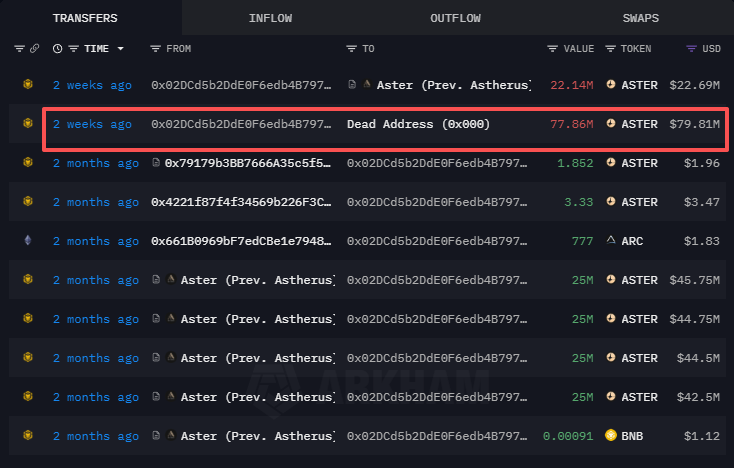
Task: Click the ASTER token icon in burn row
Action: click(611, 124)
